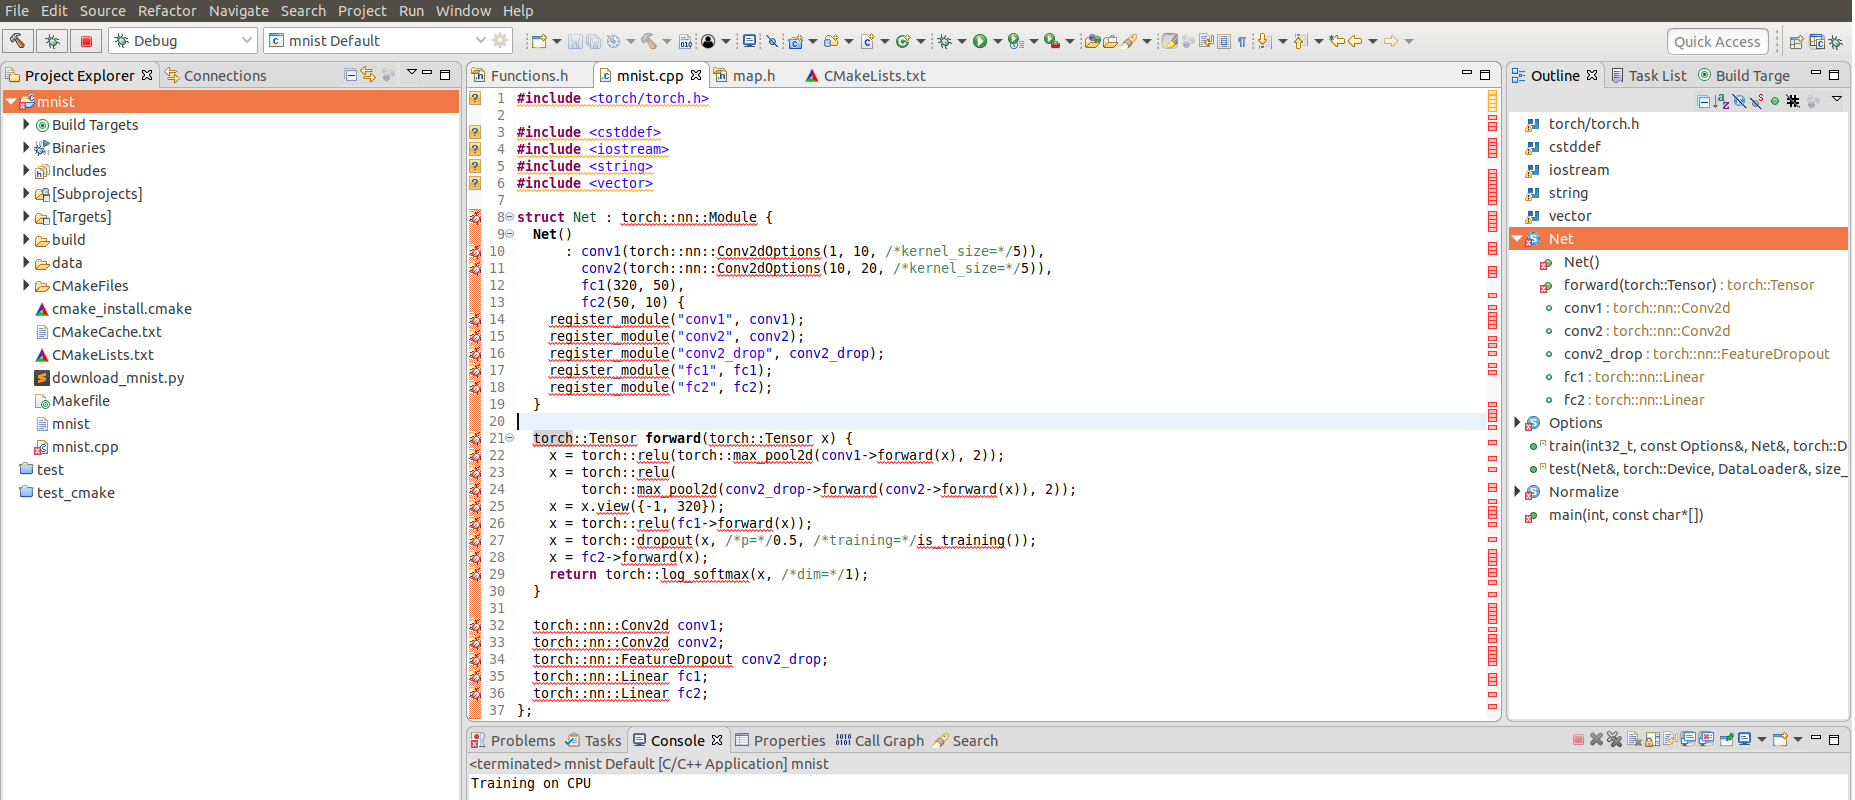This screenshot has height=800, width=1855.
Task: Collapse all in Project Explorer
Action: pos(350,75)
